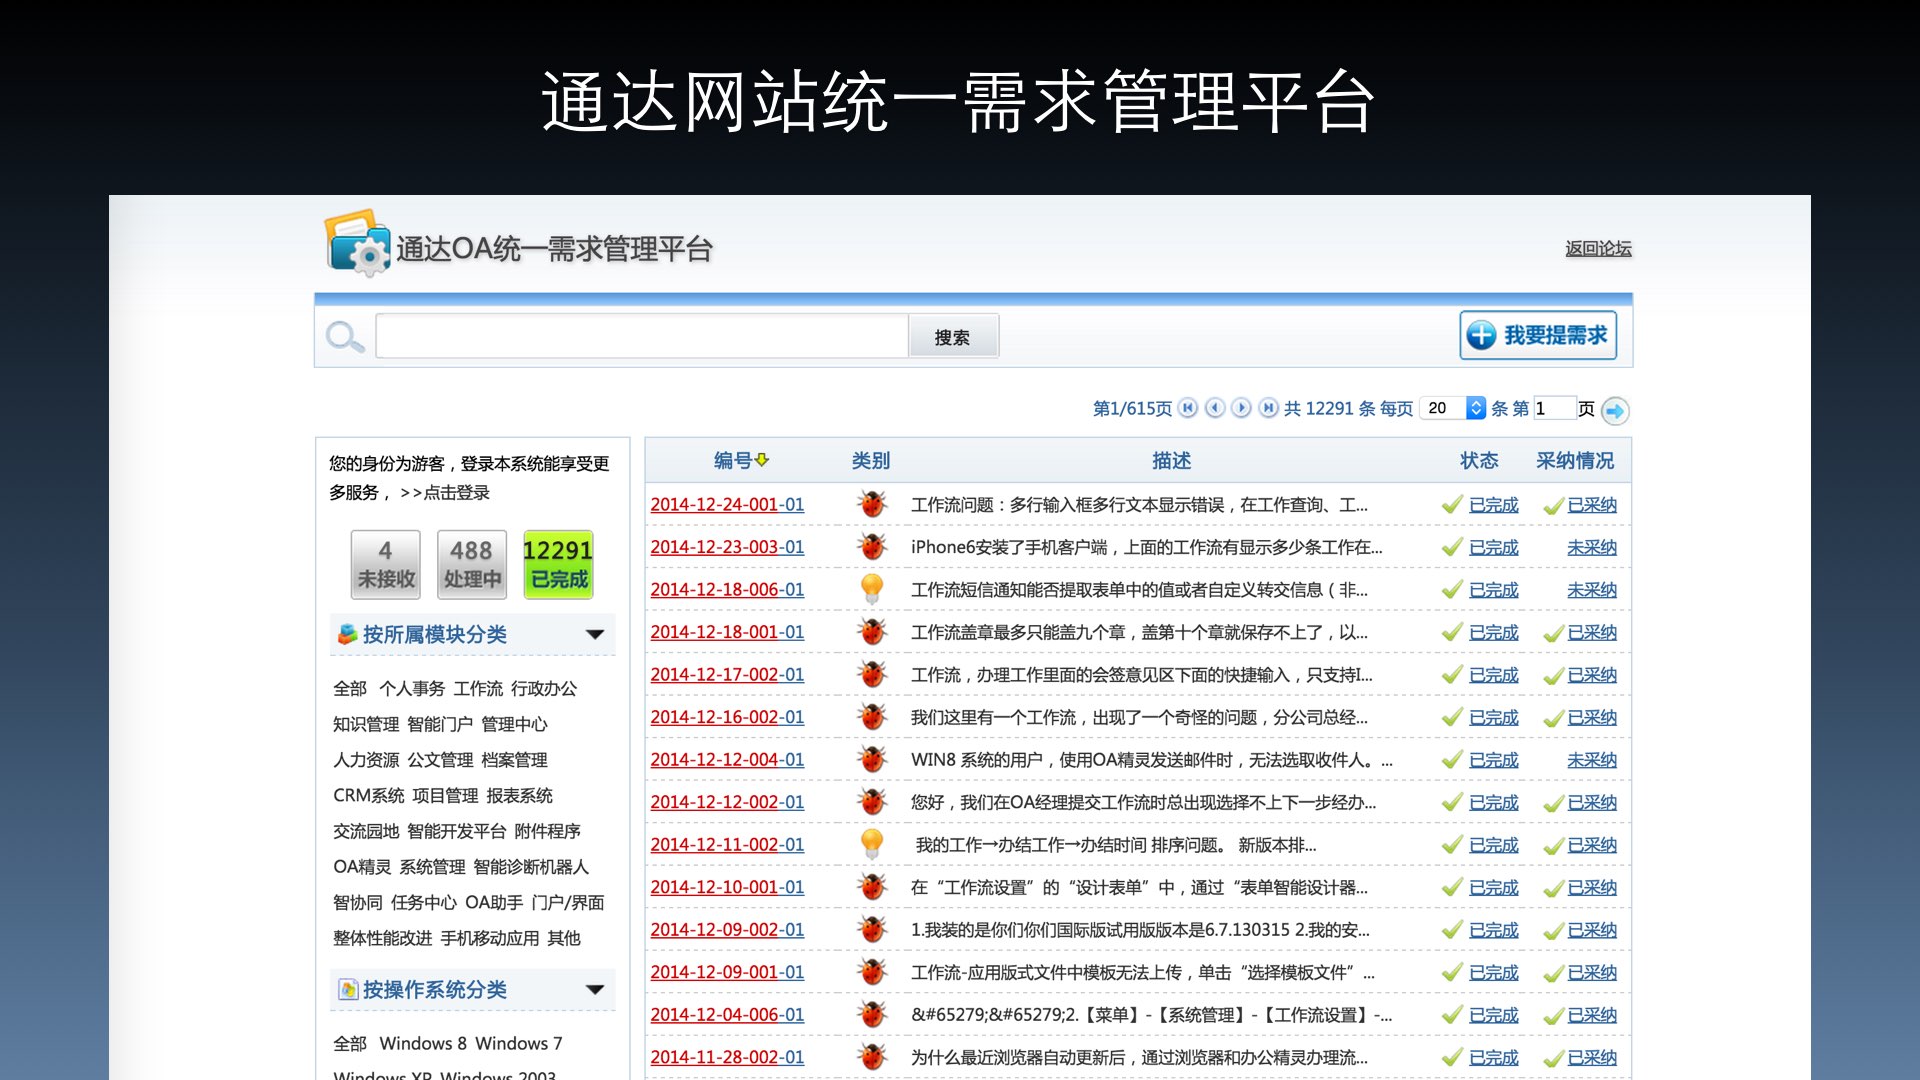
Task: Click bug icon in row 2014-12-12-004-01
Action: click(x=872, y=759)
